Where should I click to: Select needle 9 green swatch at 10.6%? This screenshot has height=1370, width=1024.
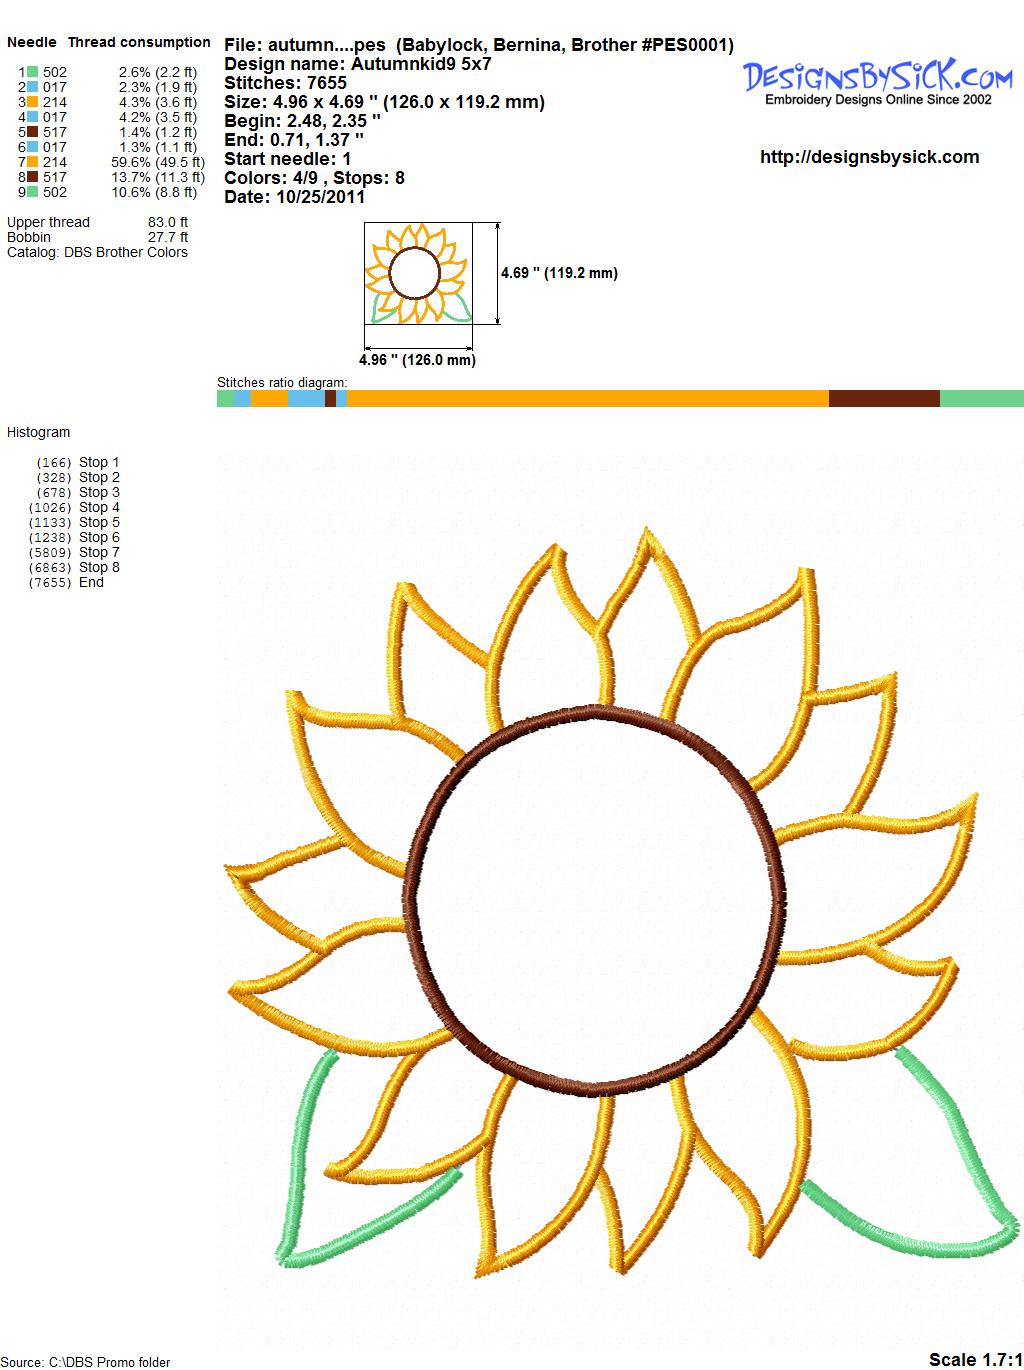33,192
